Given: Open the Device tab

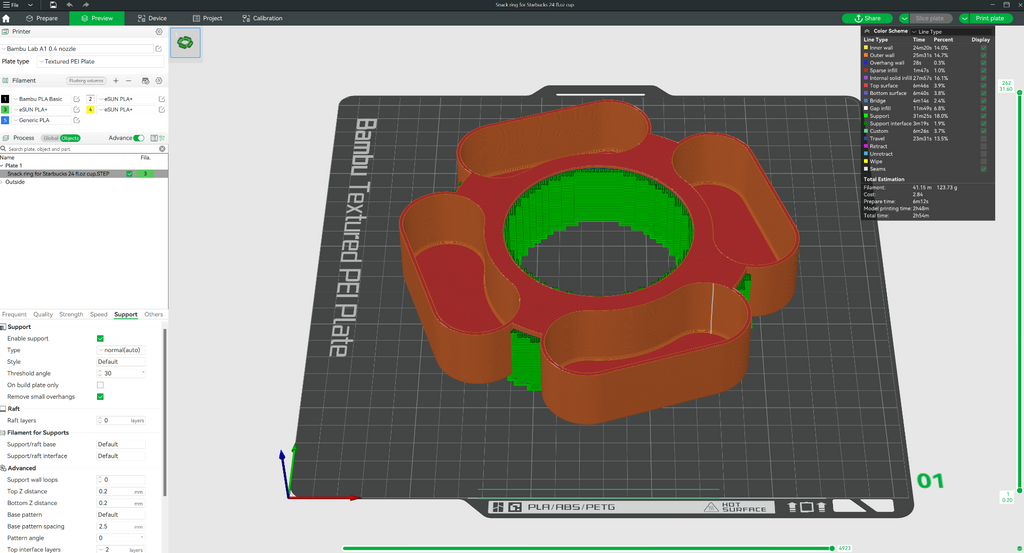Looking at the screenshot, I should (152, 18).
